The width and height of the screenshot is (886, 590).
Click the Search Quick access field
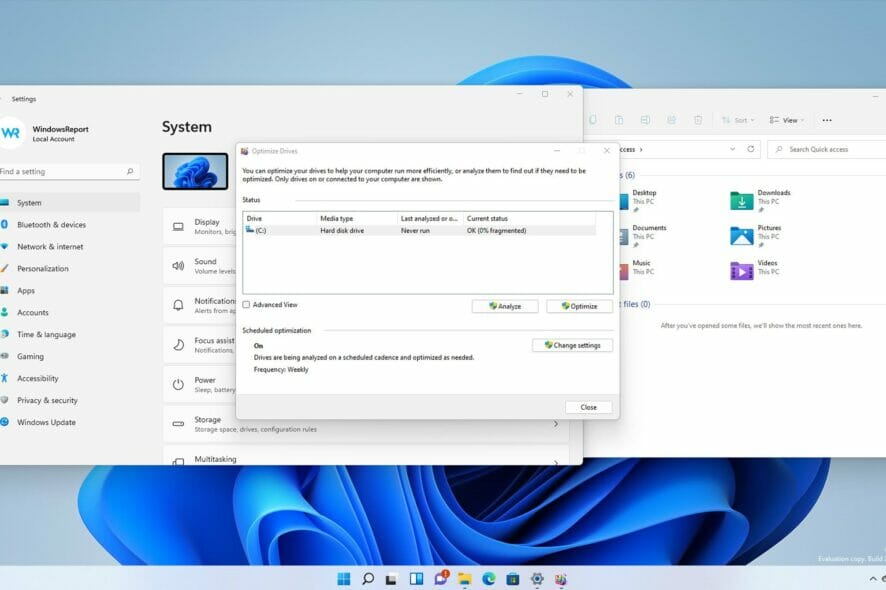click(x=830, y=149)
